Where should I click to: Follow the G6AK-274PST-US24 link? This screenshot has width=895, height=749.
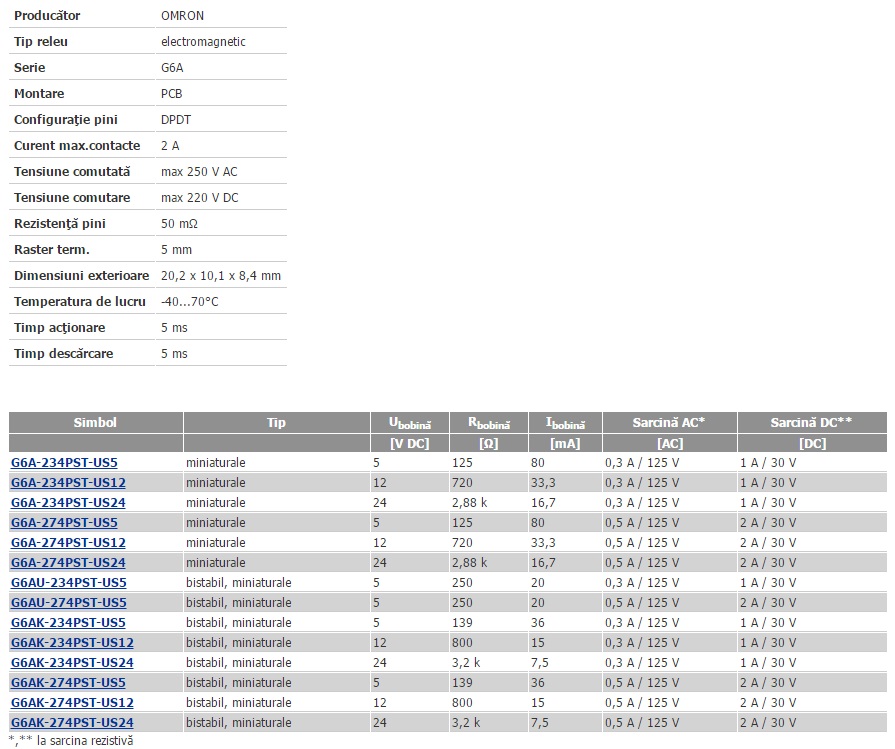pos(71,723)
